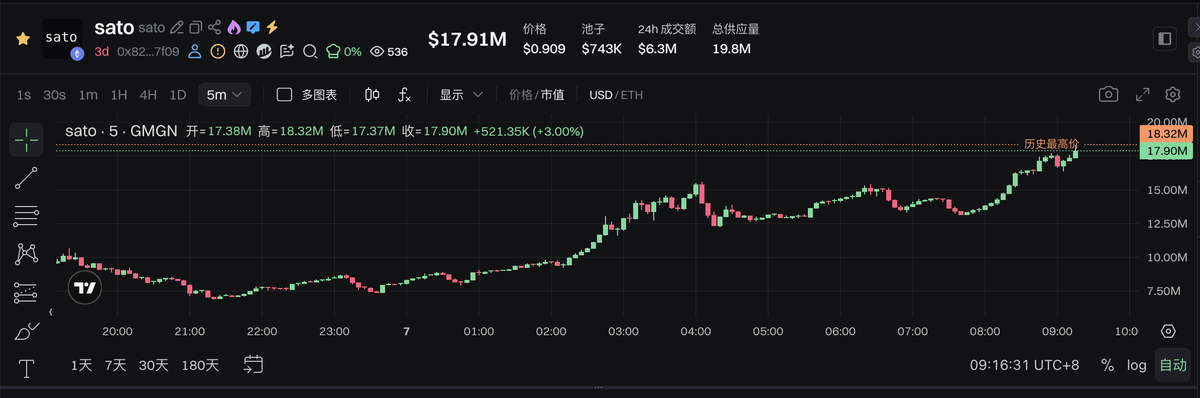The height and width of the screenshot is (398, 1200).
Task: Enable the 多图表 multi-chart checkbox
Action: tap(284, 95)
